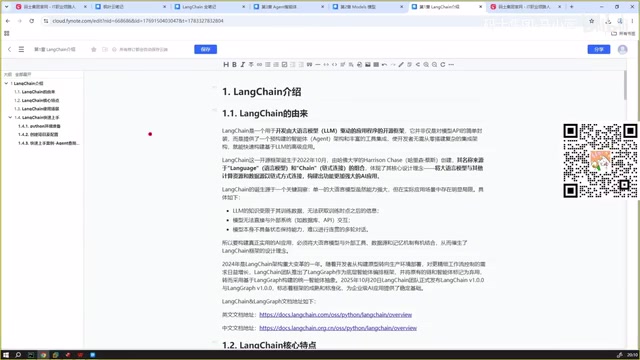Screen dimensions: 640x360
Task: Toggle italic formatting in editor toolbar
Action: (242, 64)
